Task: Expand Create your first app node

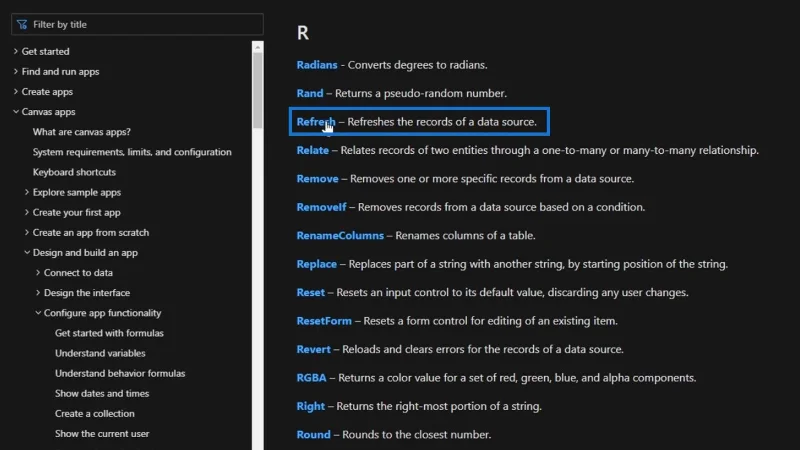Action: point(27,212)
